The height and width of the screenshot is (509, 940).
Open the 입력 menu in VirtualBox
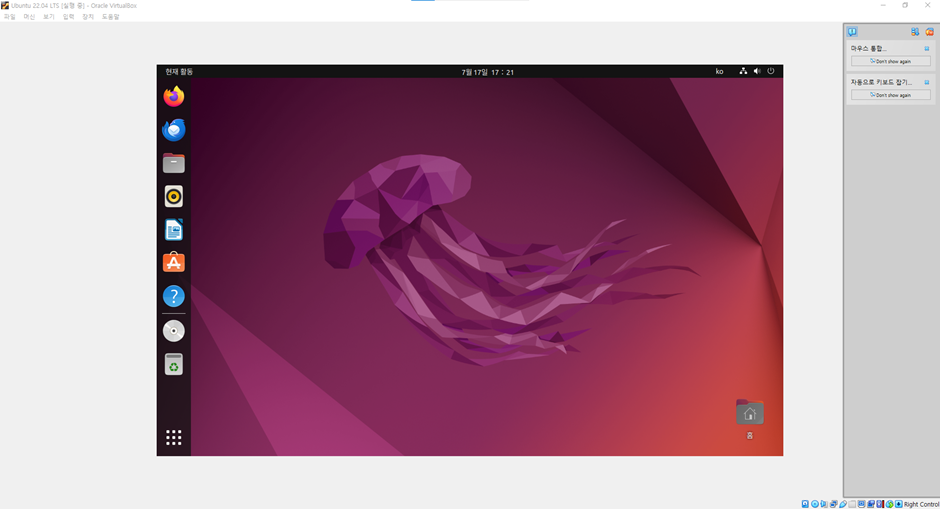(68, 17)
